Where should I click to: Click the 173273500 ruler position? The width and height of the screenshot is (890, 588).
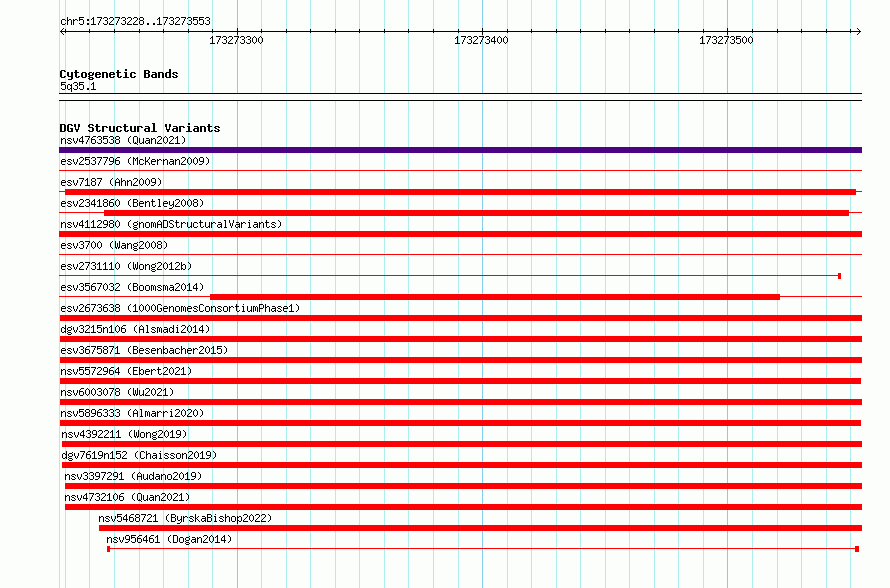726,40
